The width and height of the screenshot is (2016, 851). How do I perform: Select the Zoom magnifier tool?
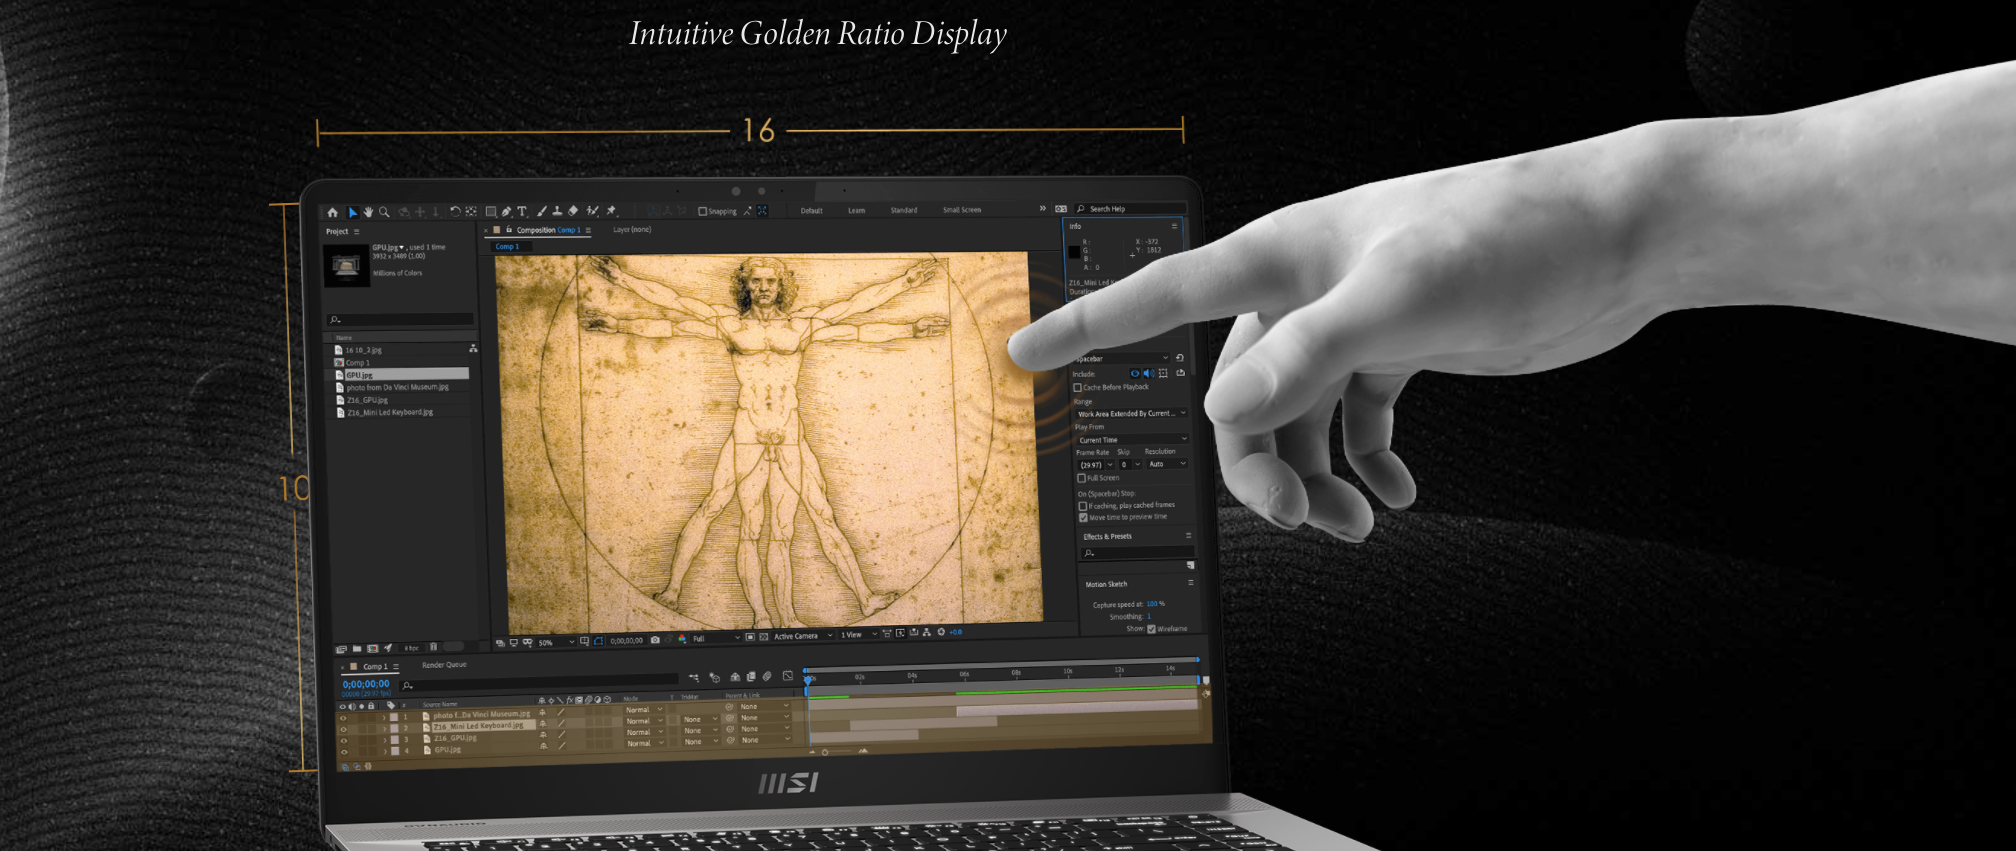point(384,212)
